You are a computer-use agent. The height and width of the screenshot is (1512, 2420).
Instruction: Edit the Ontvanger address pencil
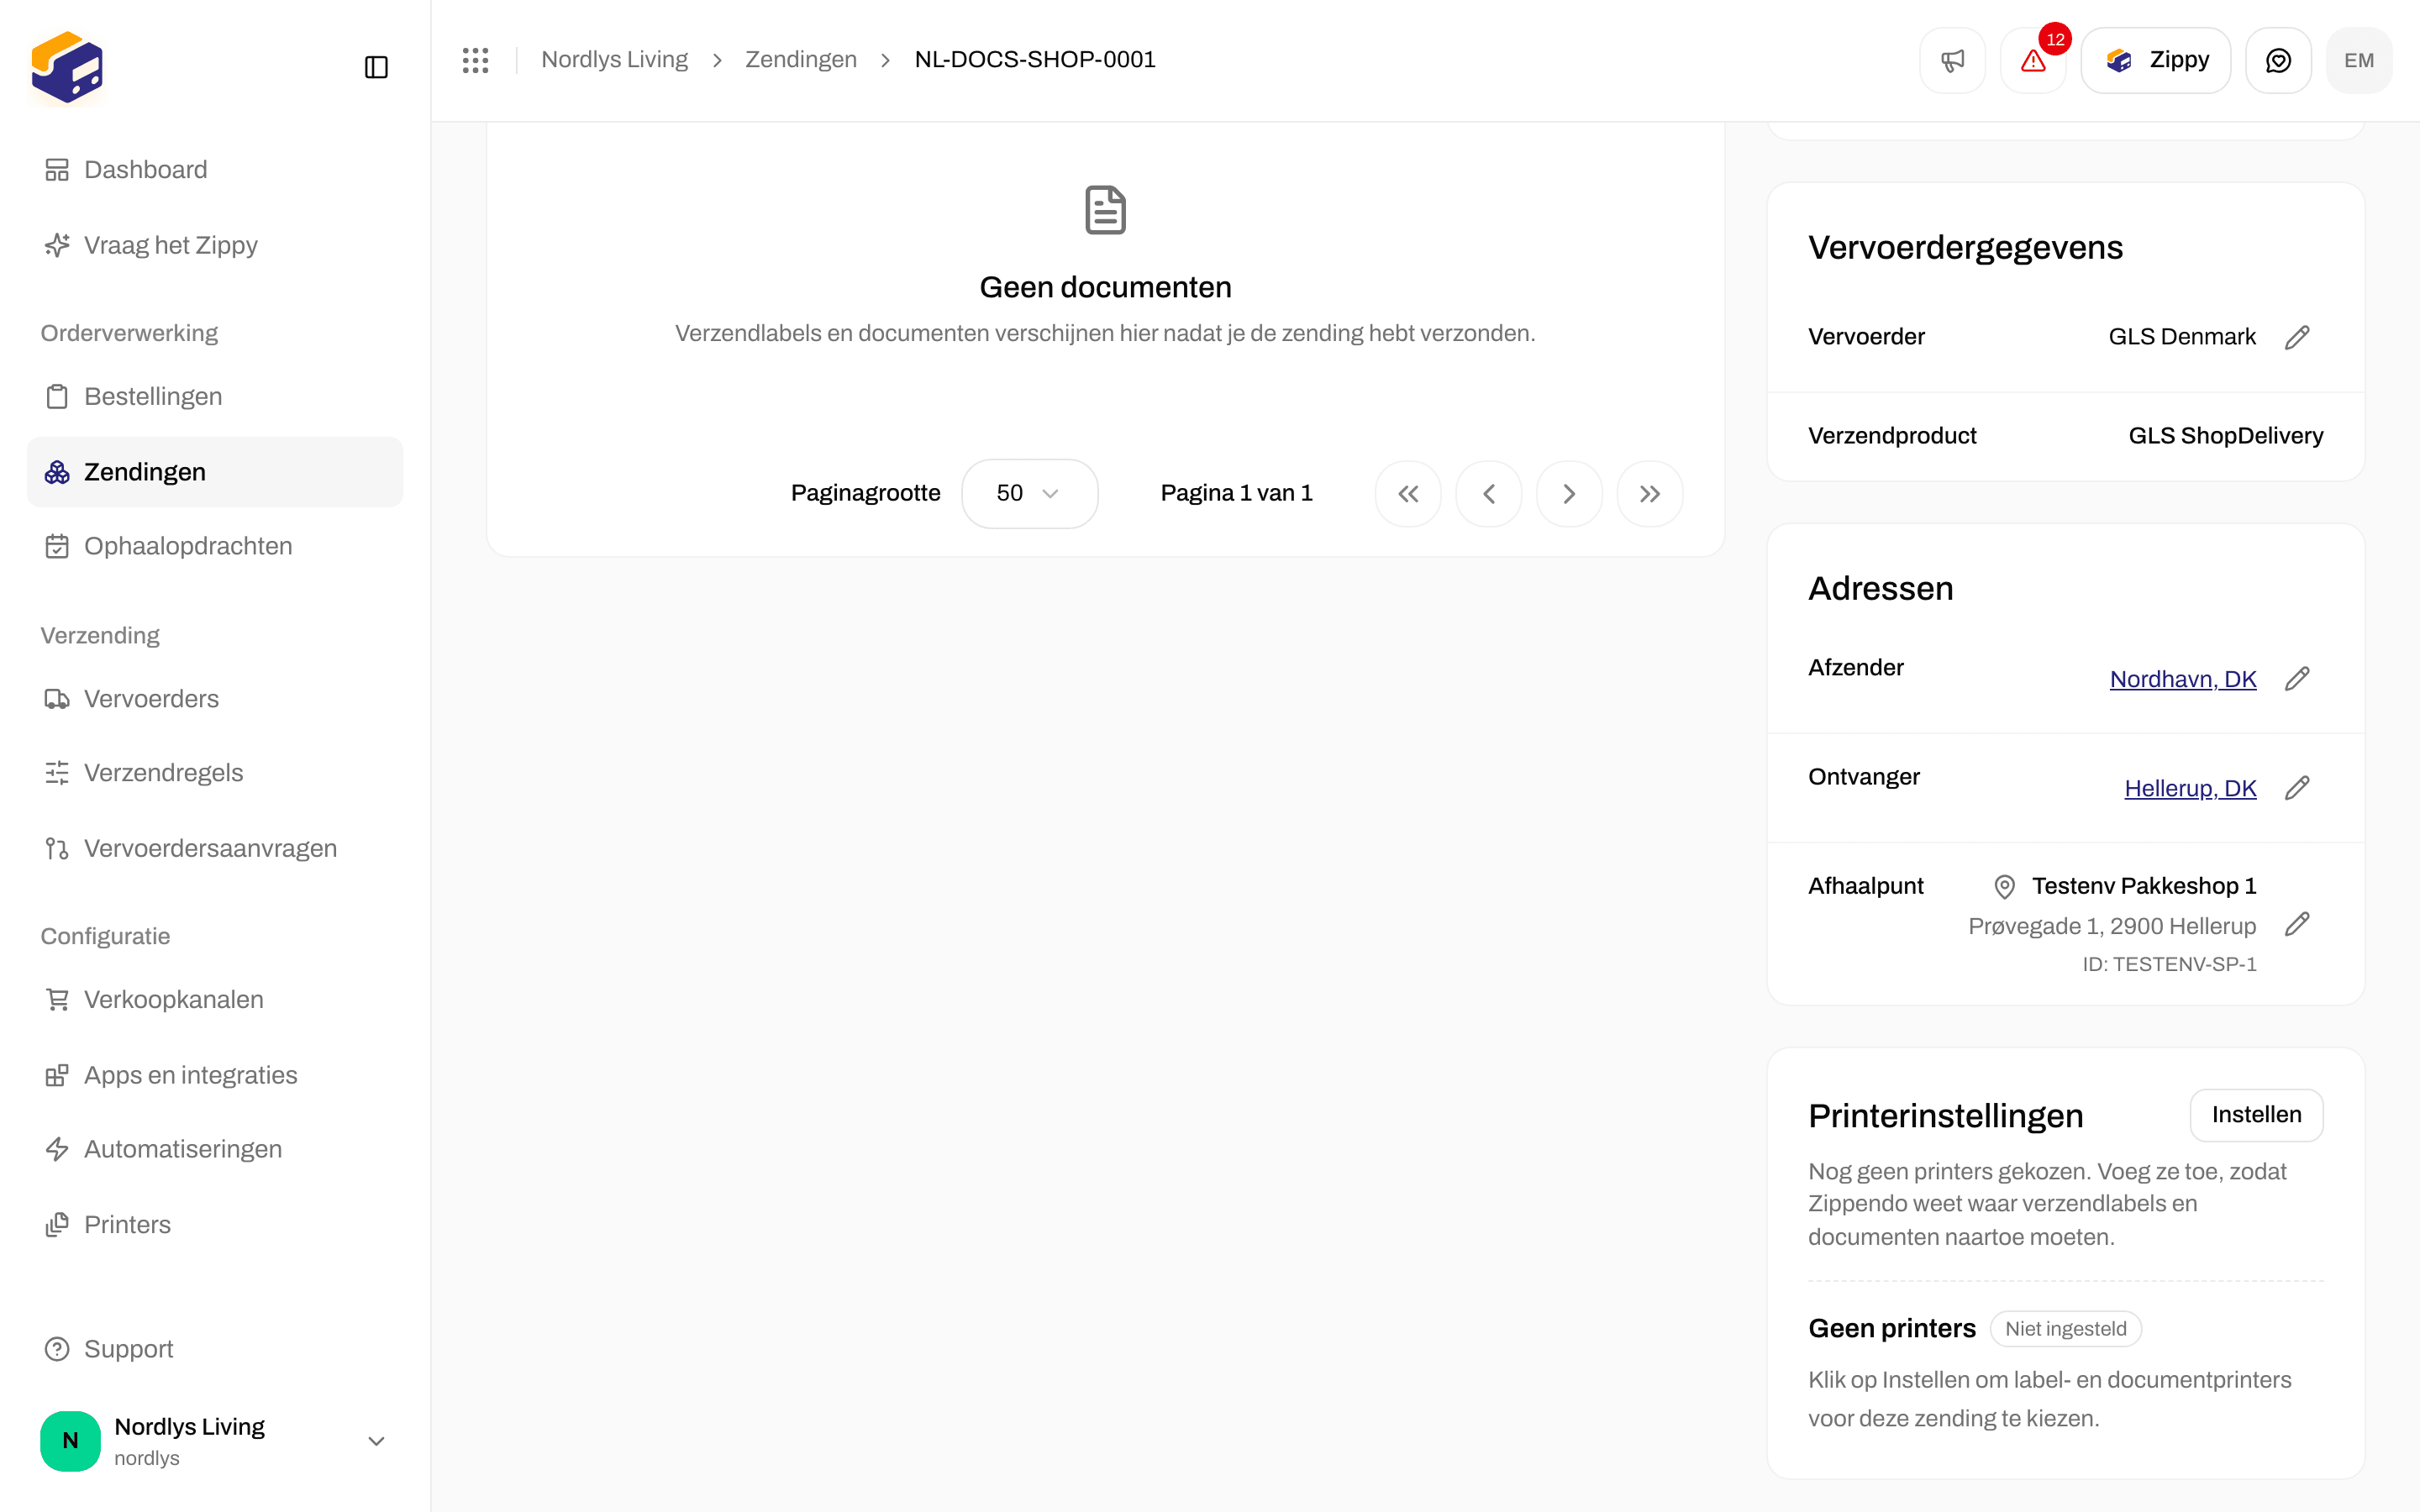[2297, 788]
